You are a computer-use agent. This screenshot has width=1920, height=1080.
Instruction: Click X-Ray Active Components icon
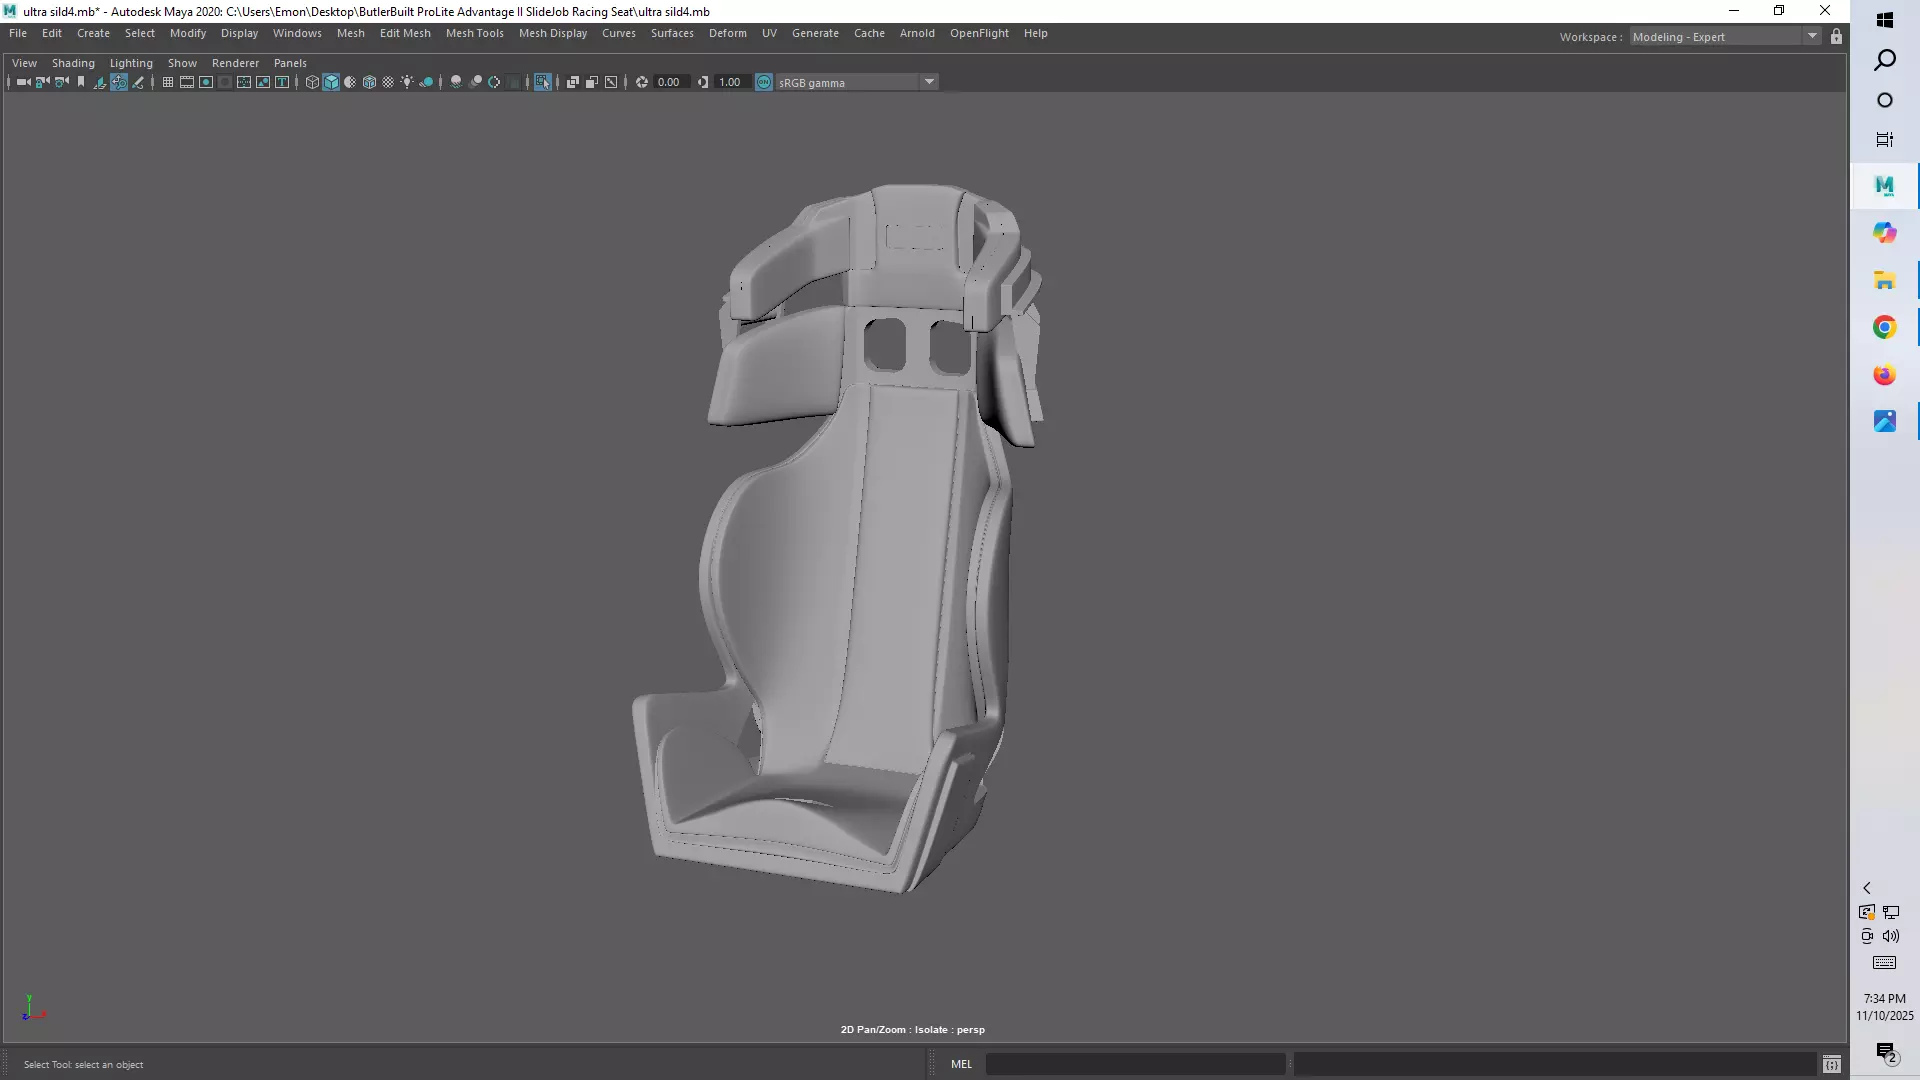[x=592, y=82]
